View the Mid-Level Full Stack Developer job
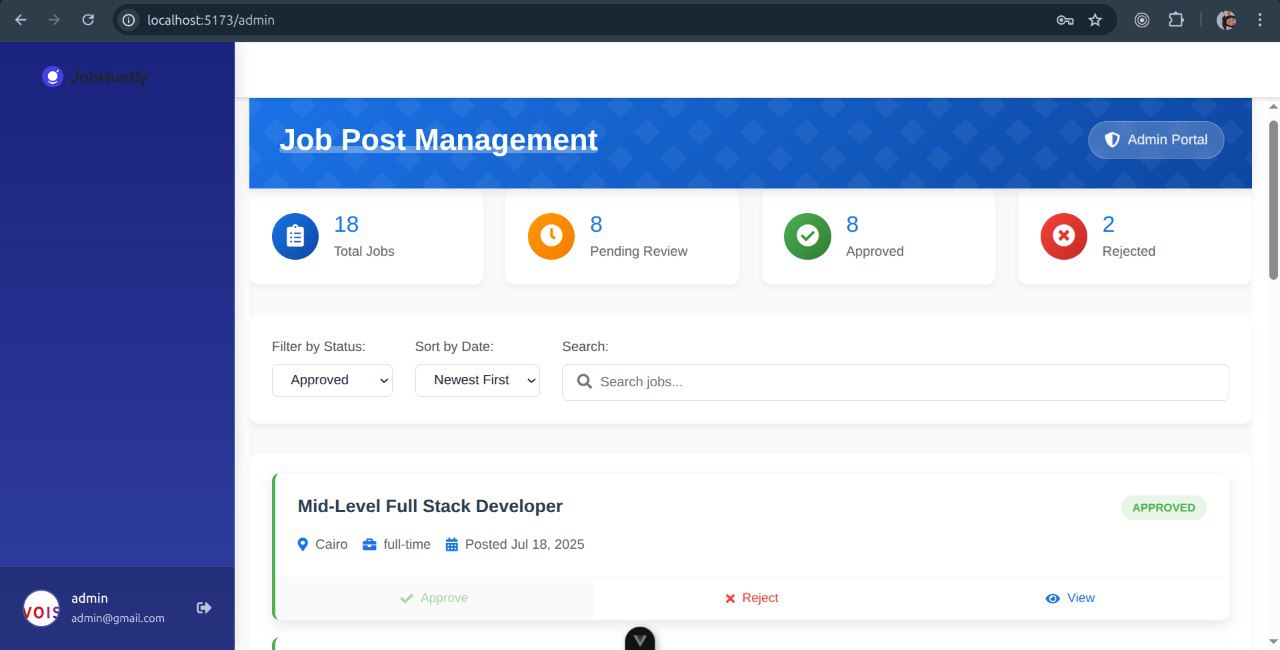Image resolution: width=1280 pixels, height=650 pixels. [x=1070, y=598]
